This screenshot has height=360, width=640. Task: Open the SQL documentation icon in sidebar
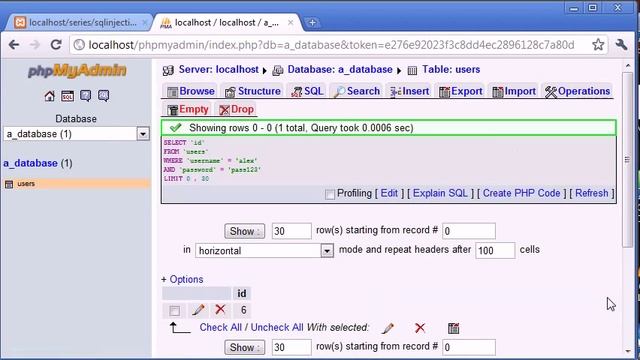tap(103, 96)
